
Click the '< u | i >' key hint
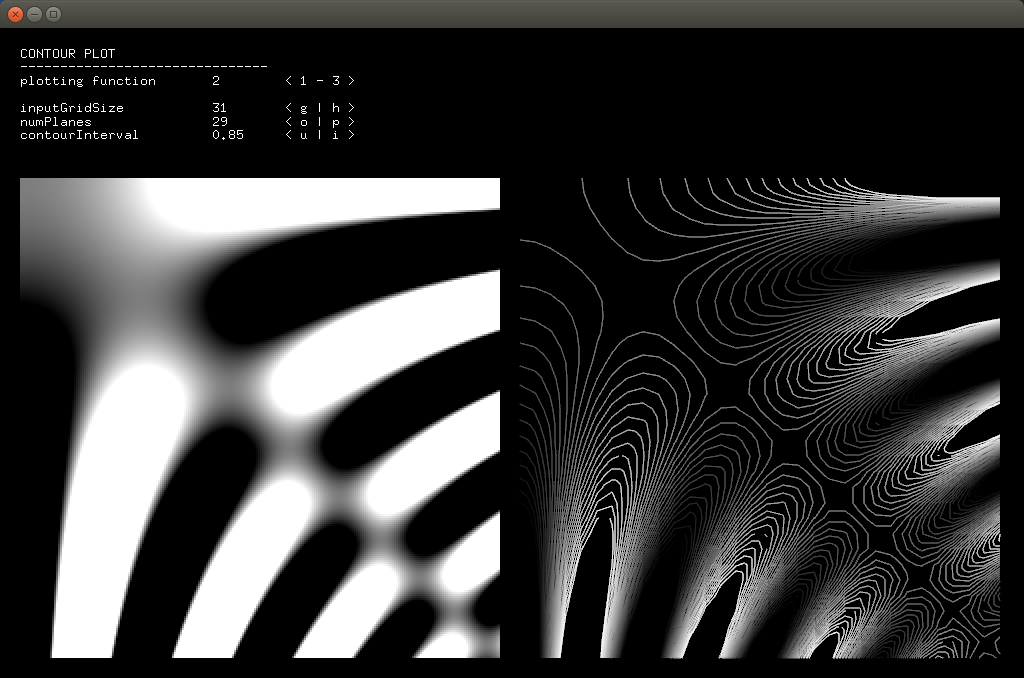click(x=320, y=135)
